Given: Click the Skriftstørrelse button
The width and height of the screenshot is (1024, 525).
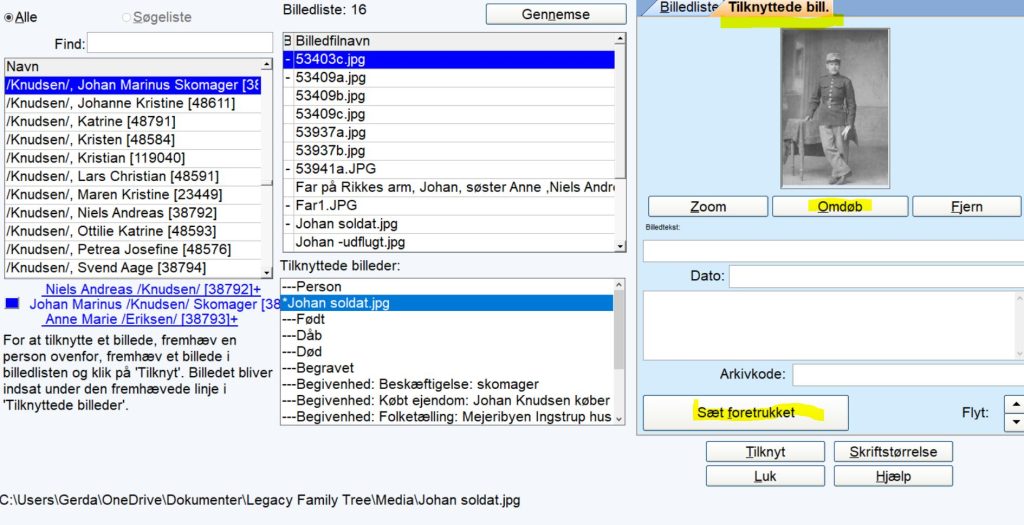Looking at the screenshot, I should (893, 452).
